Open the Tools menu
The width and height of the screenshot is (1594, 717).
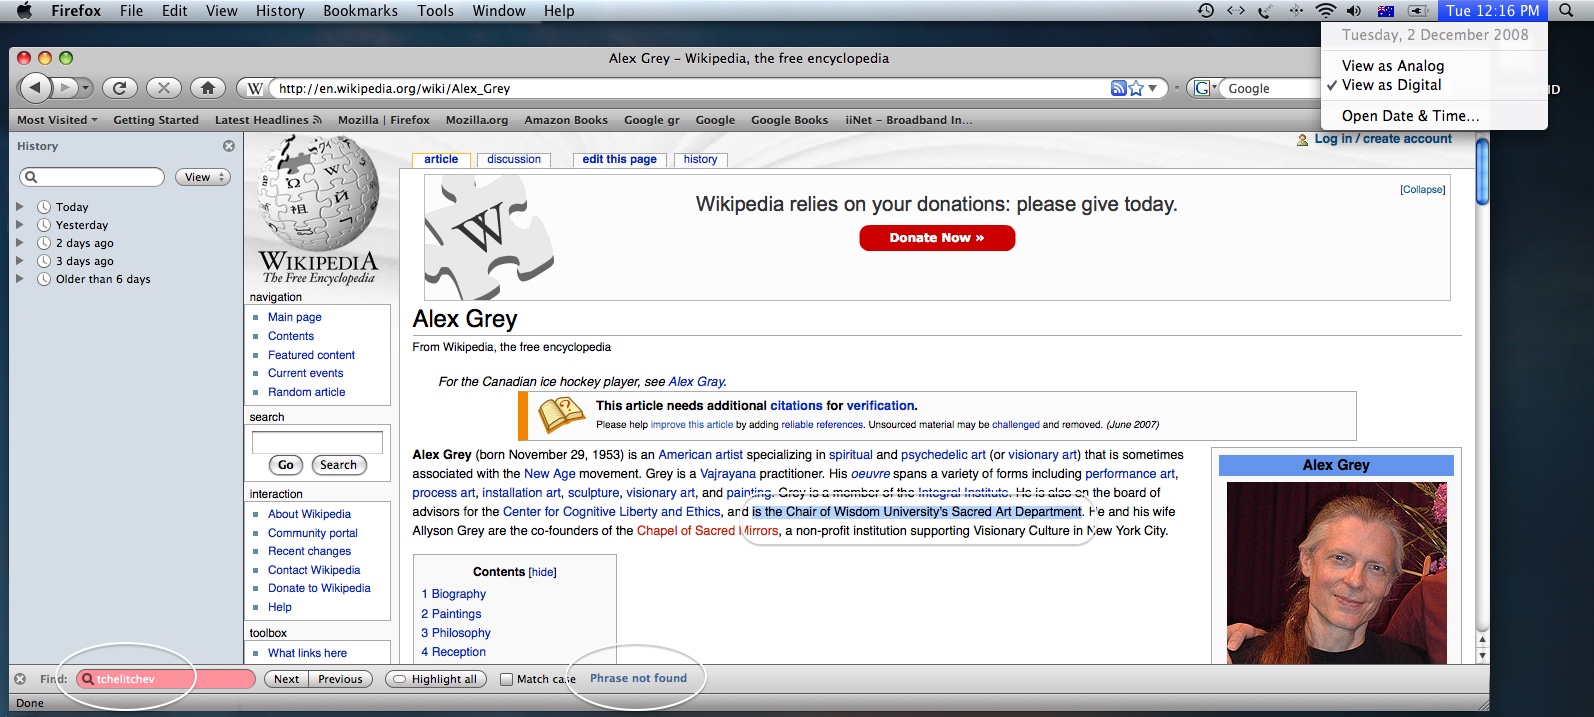435,11
